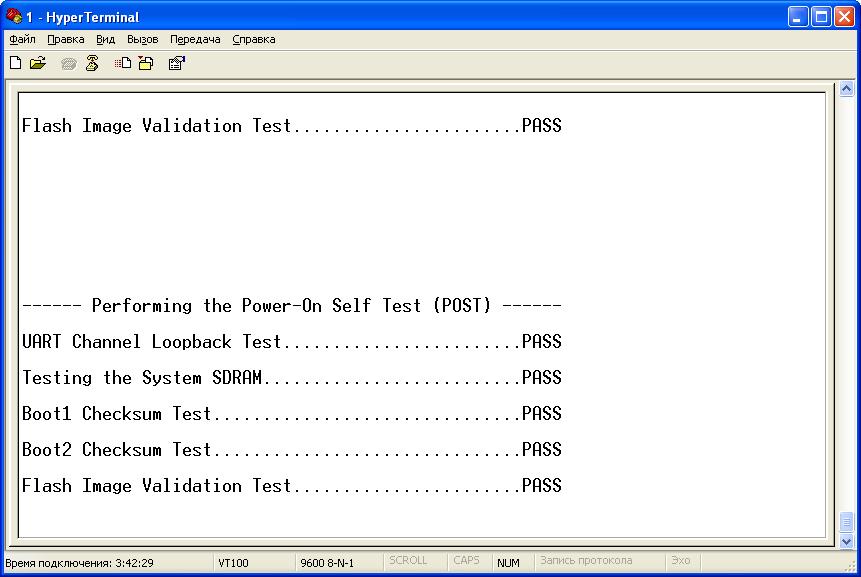
Task: Maximize the HyperTerminal window
Action: click(x=820, y=16)
